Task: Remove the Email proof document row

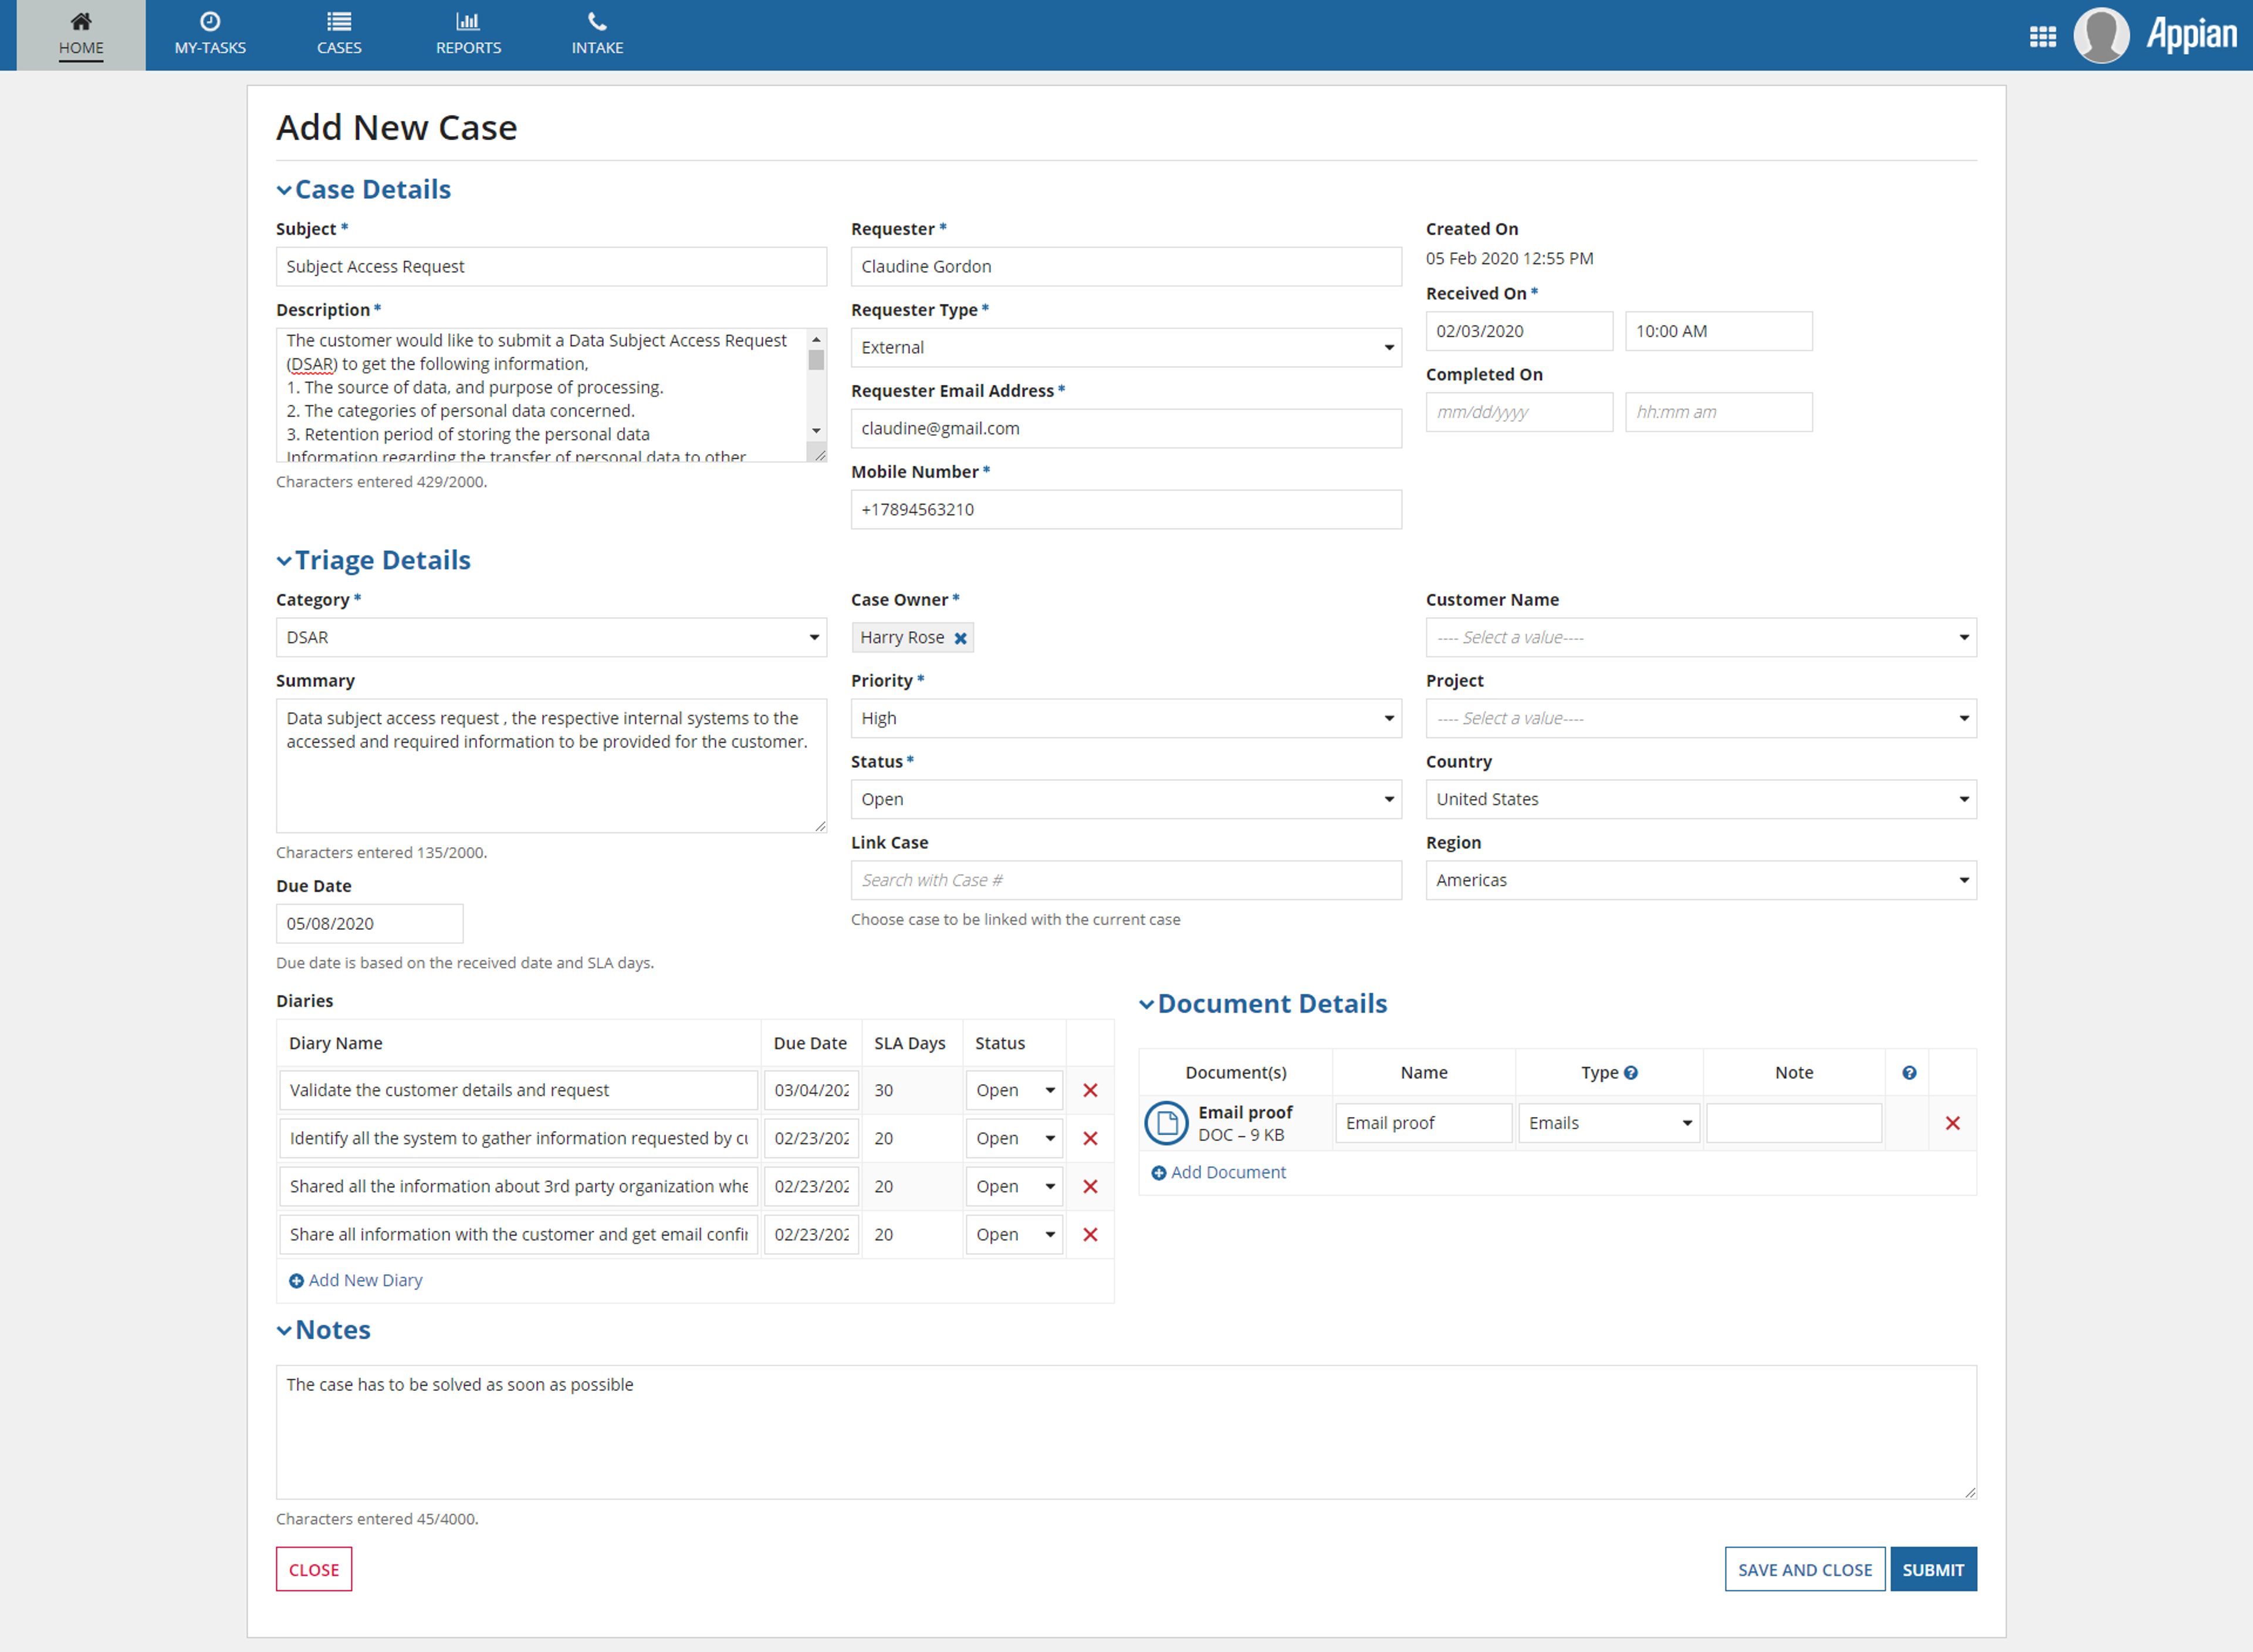Action: tap(1952, 1123)
